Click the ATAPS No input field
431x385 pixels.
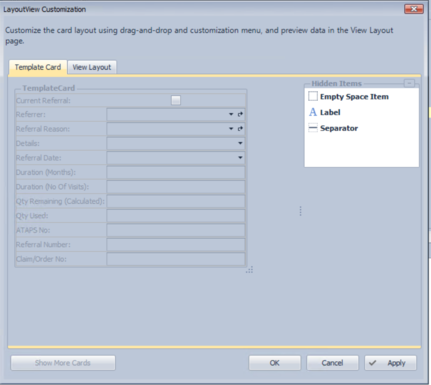pos(176,230)
